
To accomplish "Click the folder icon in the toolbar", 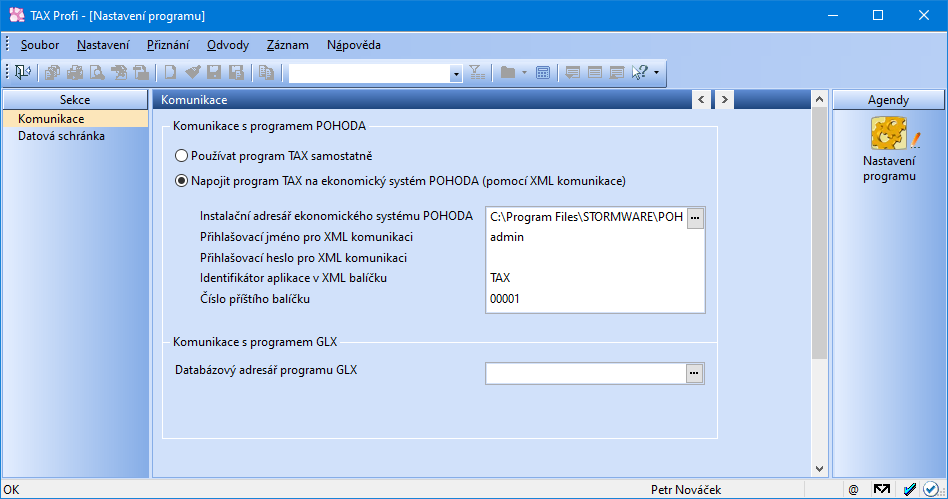I will tap(508, 73).
